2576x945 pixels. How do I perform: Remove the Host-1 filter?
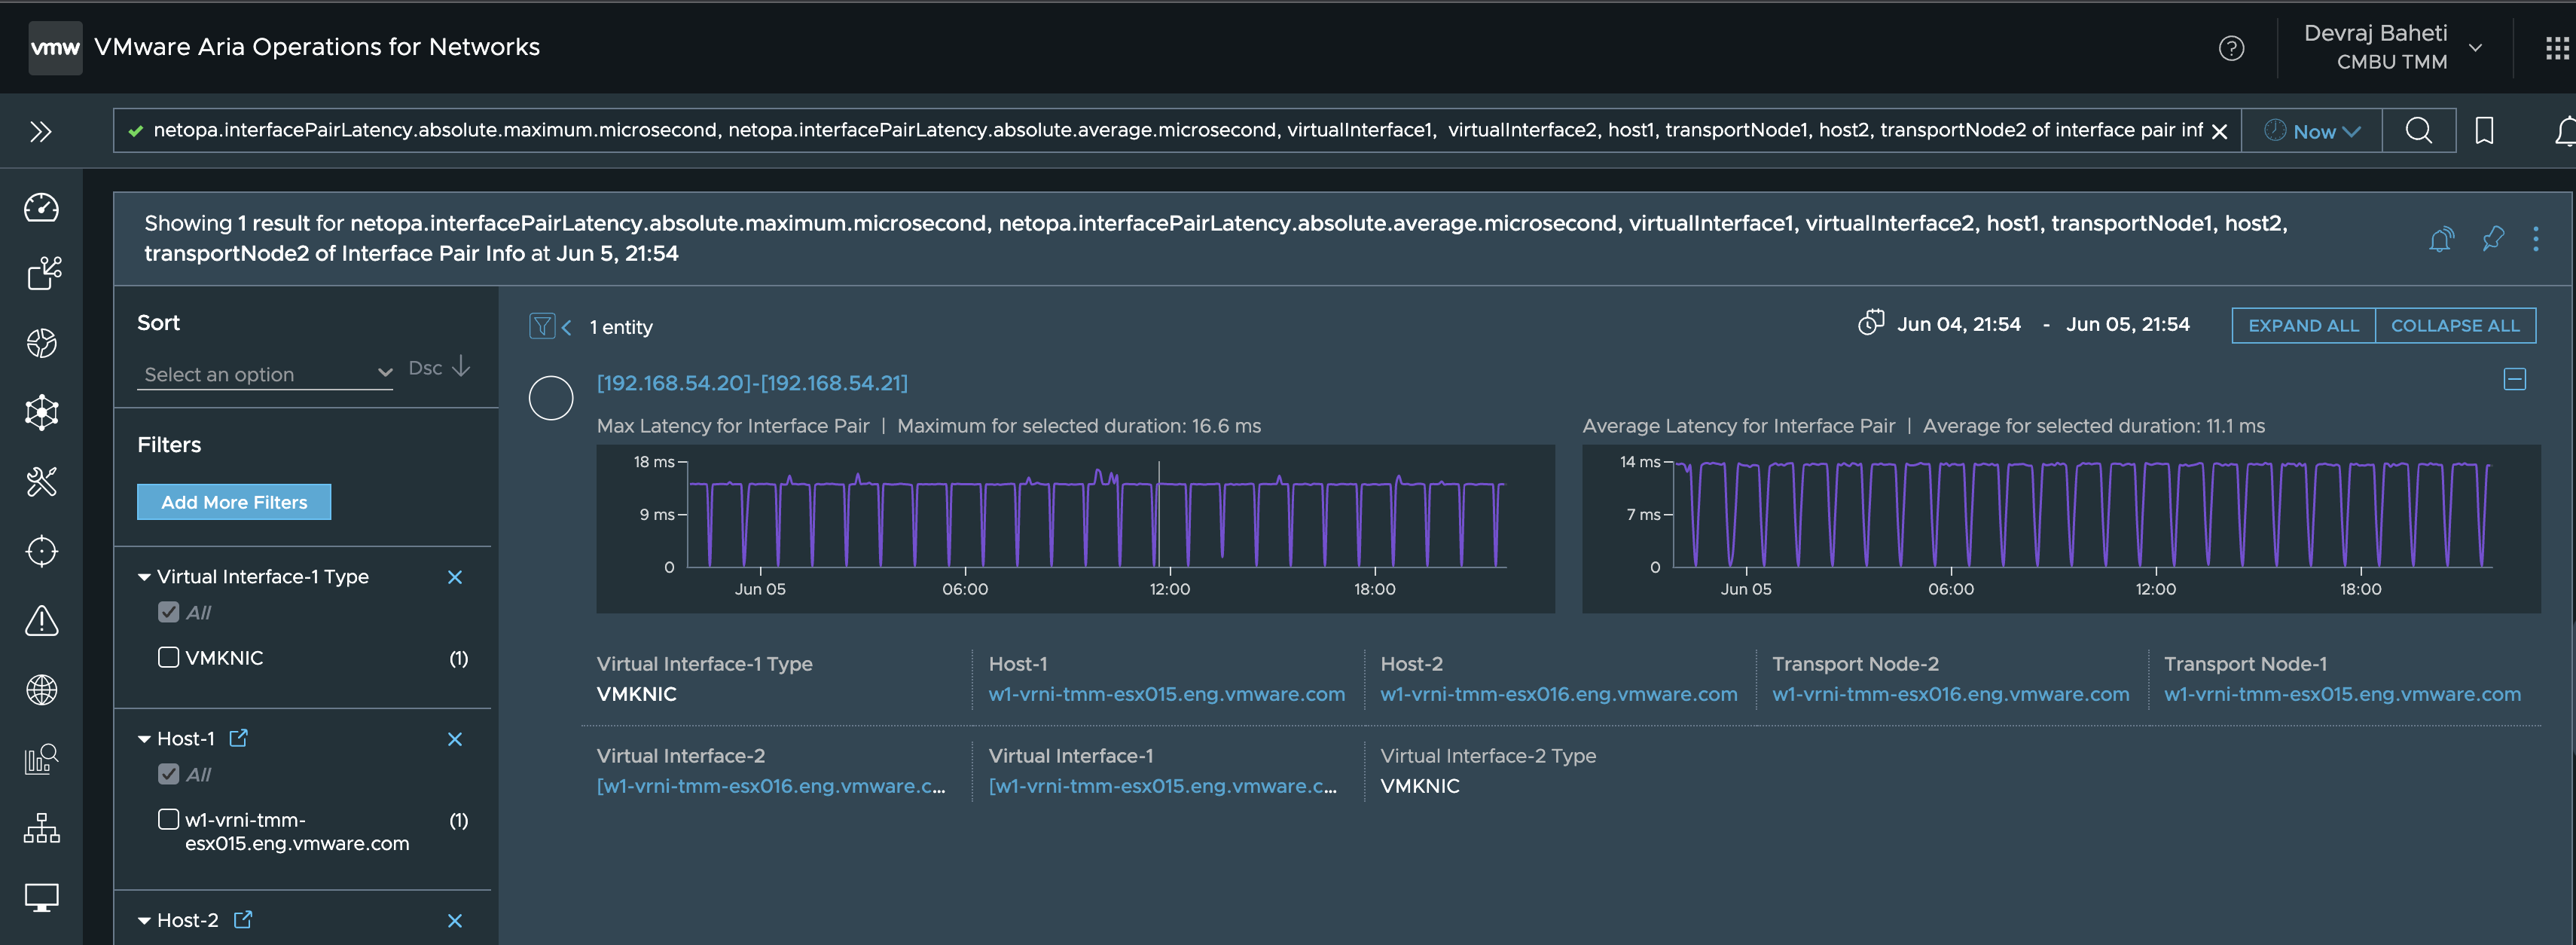[x=455, y=739]
